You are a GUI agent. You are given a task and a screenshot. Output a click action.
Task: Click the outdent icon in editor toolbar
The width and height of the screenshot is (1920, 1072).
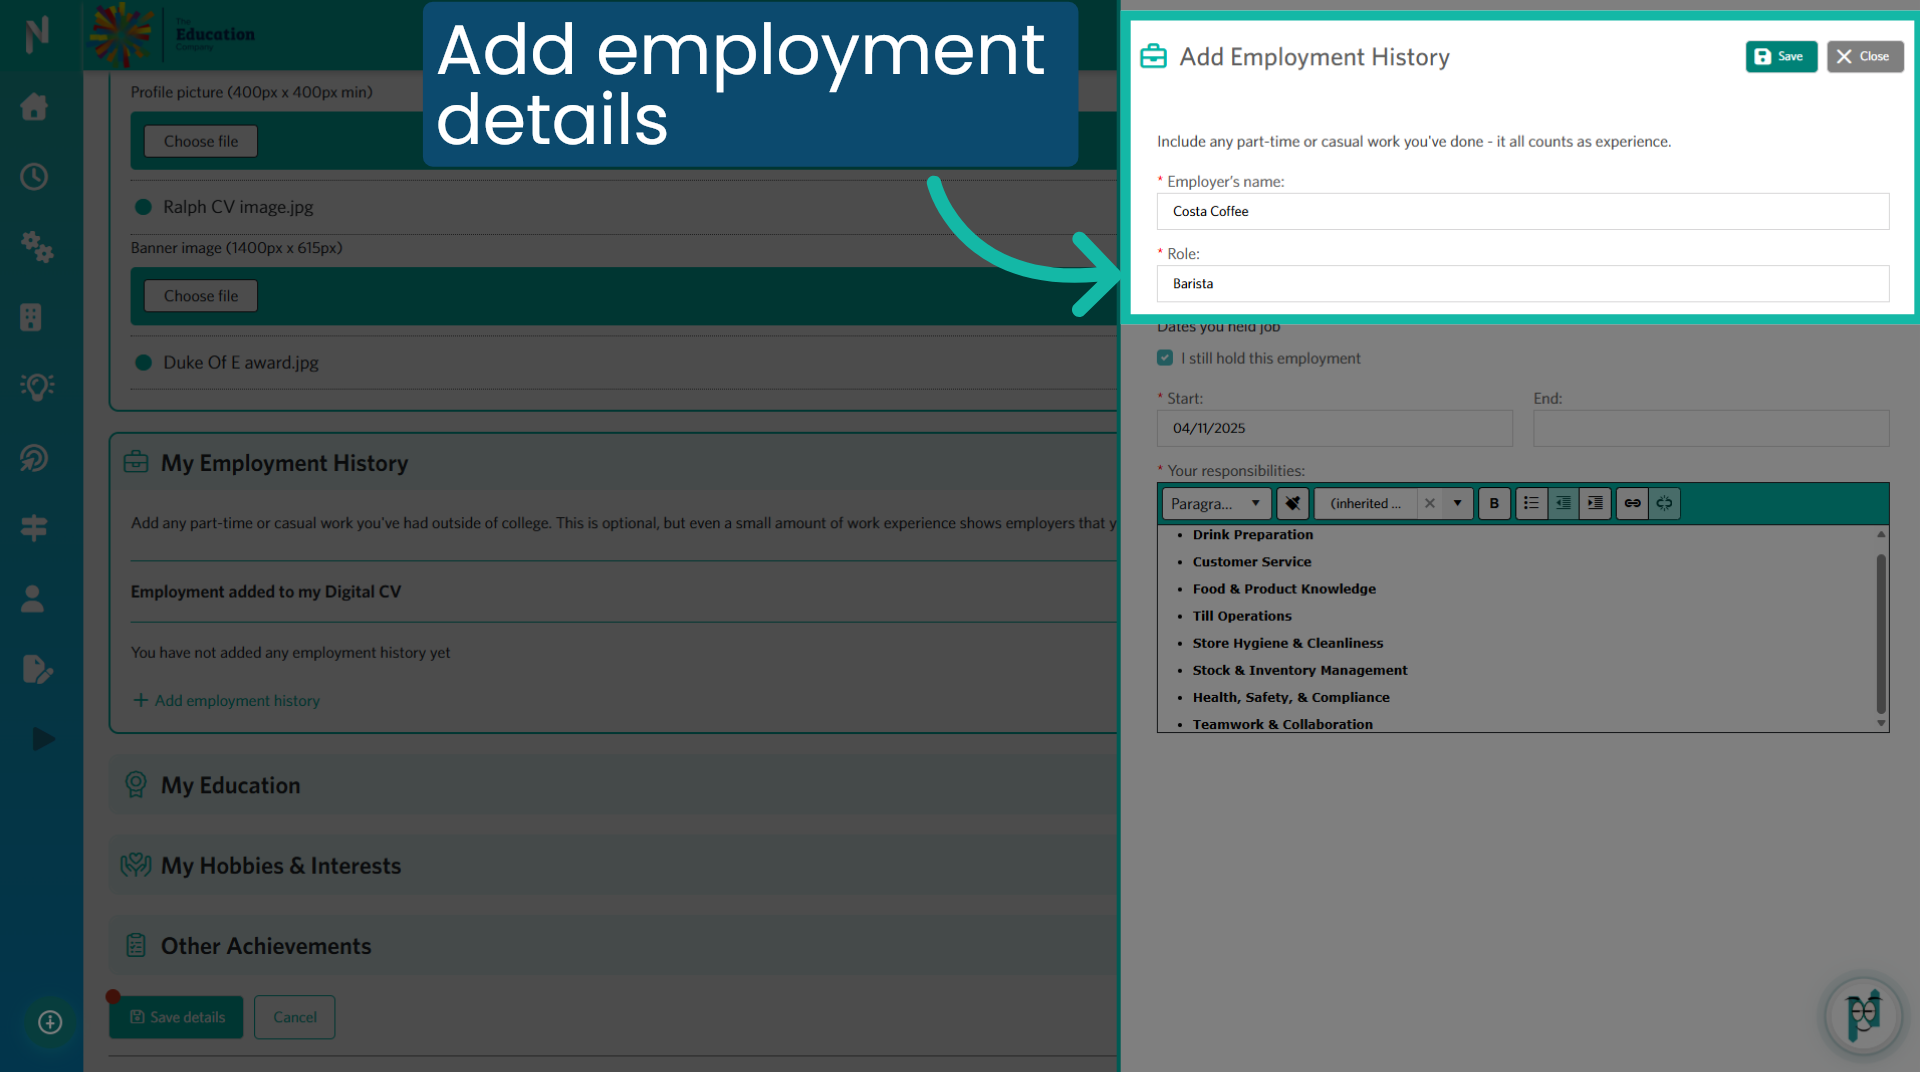(x=1563, y=503)
